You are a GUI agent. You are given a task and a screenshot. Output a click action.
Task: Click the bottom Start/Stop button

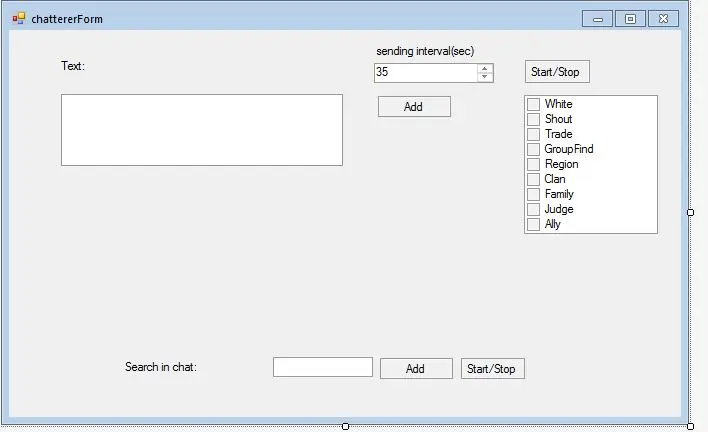pos(492,369)
